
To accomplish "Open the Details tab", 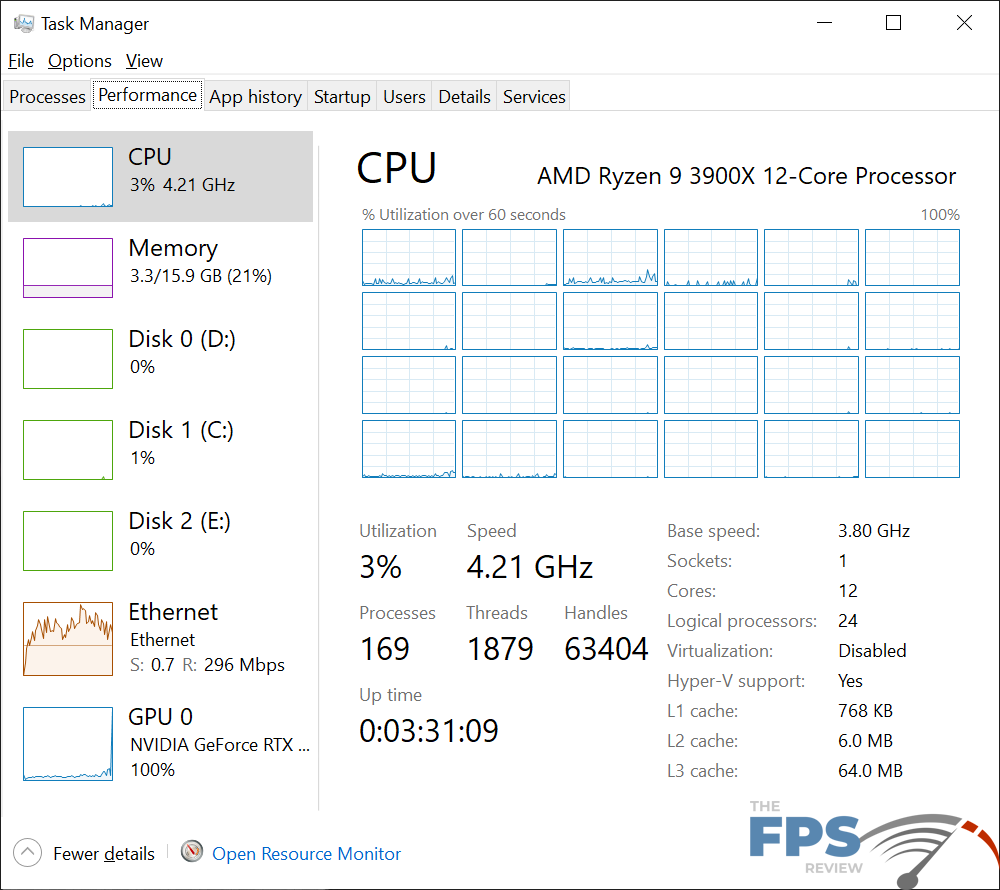I will [464, 96].
